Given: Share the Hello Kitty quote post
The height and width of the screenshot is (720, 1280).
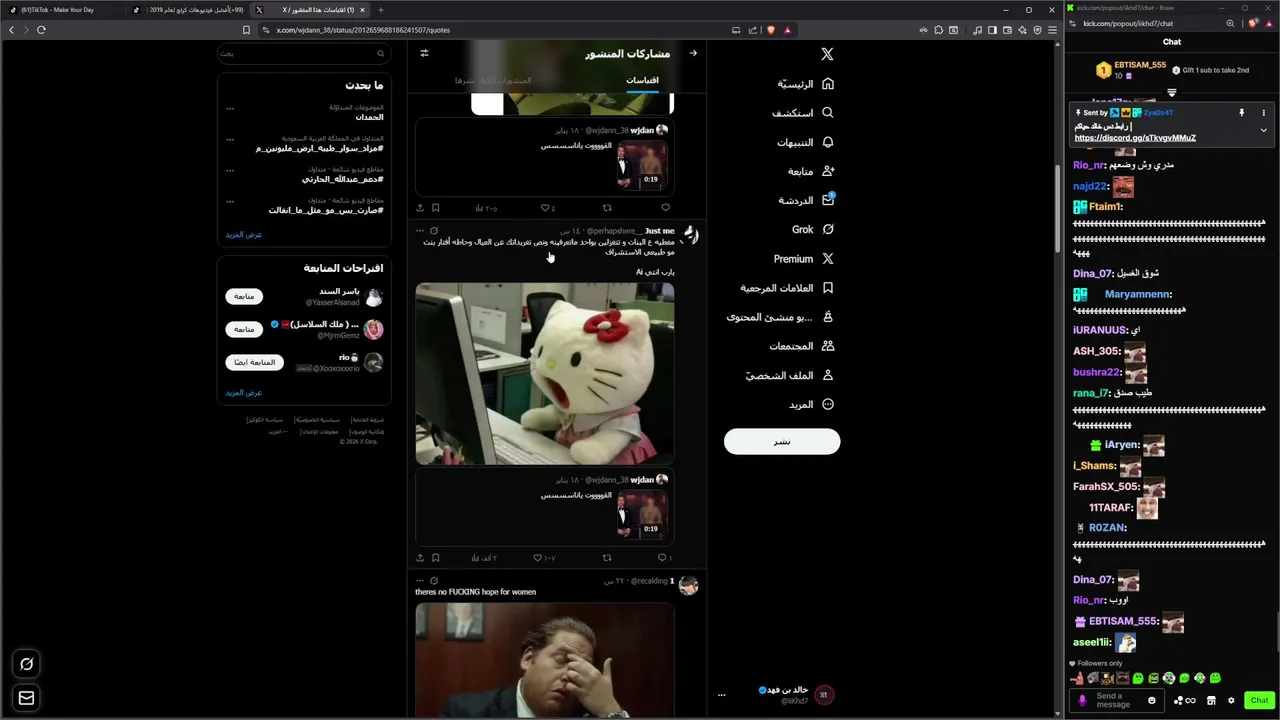Looking at the screenshot, I should (x=420, y=557).
